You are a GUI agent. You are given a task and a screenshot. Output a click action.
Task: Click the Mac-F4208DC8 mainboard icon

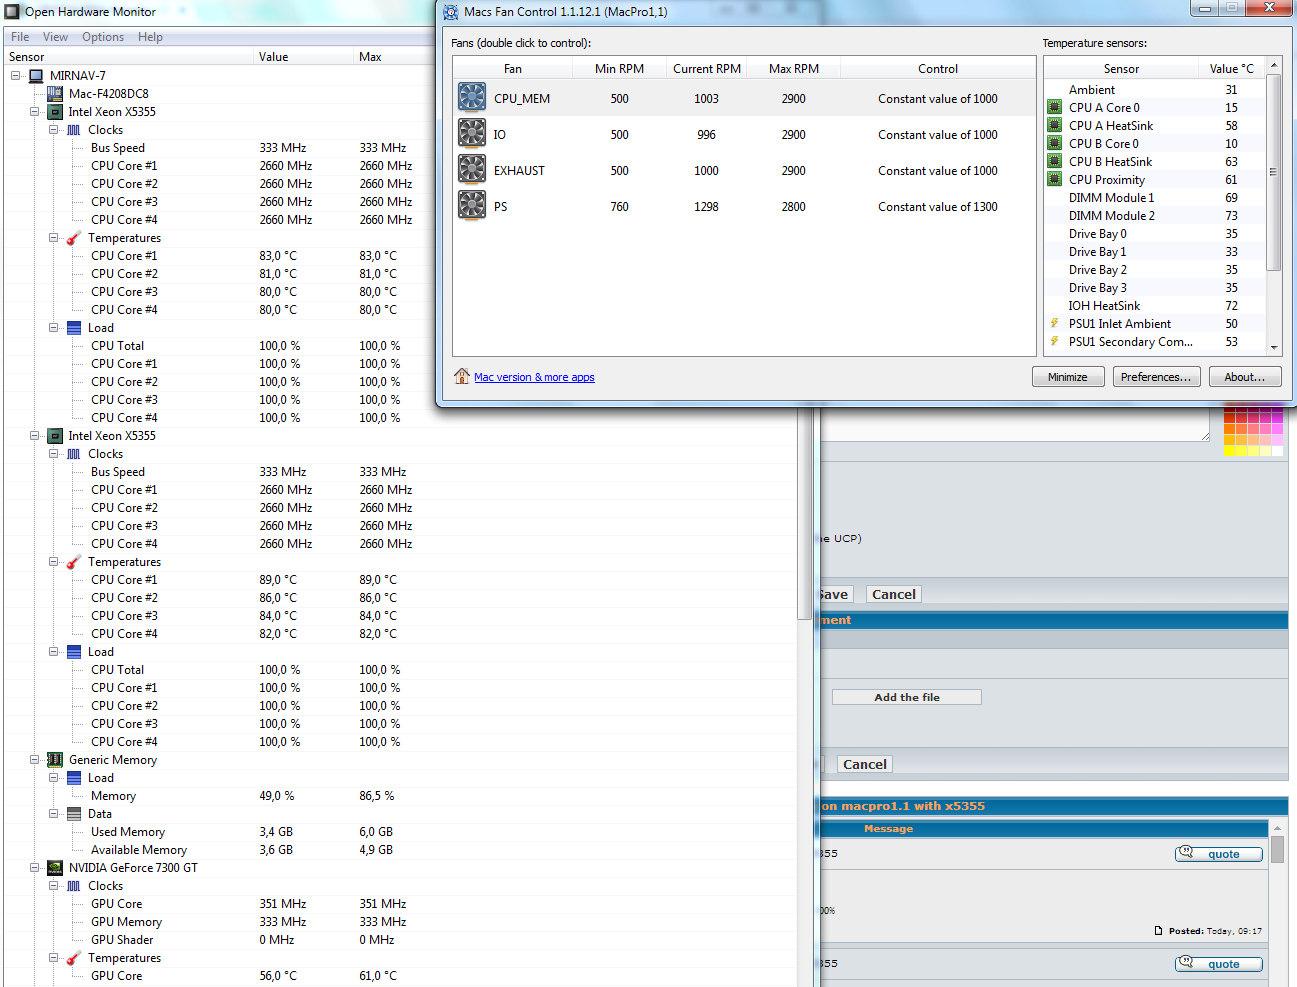click(55, 94)
